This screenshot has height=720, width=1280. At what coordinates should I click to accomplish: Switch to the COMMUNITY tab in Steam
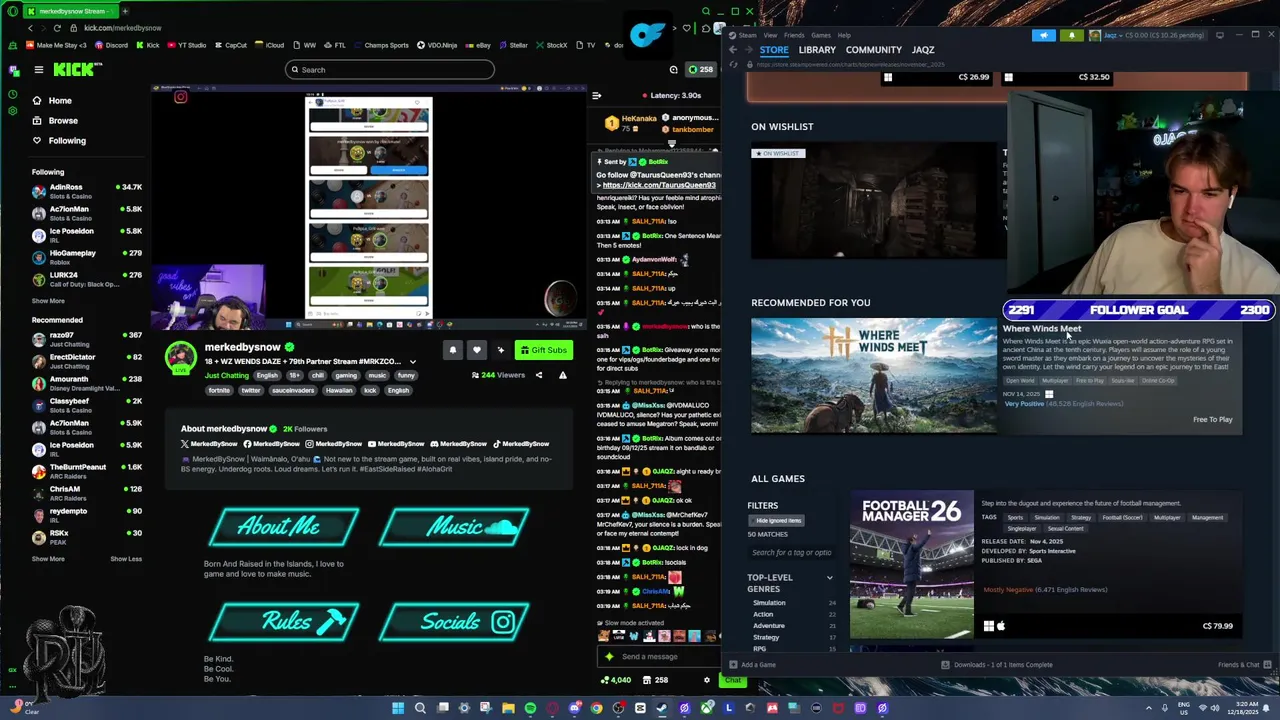874,50
